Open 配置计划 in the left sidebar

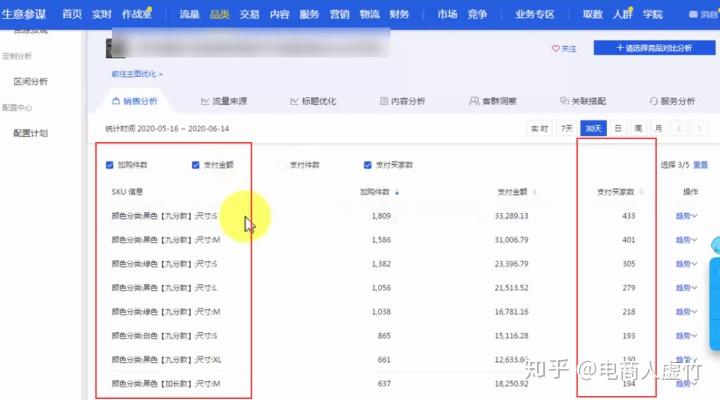coord(31,133)
